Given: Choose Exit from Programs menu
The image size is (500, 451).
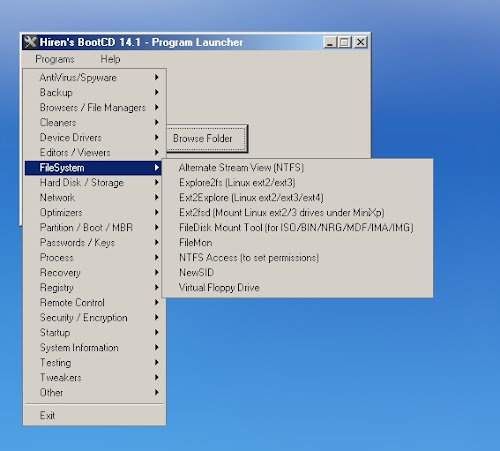Looking at the screenshot, I should coord(94,415).
